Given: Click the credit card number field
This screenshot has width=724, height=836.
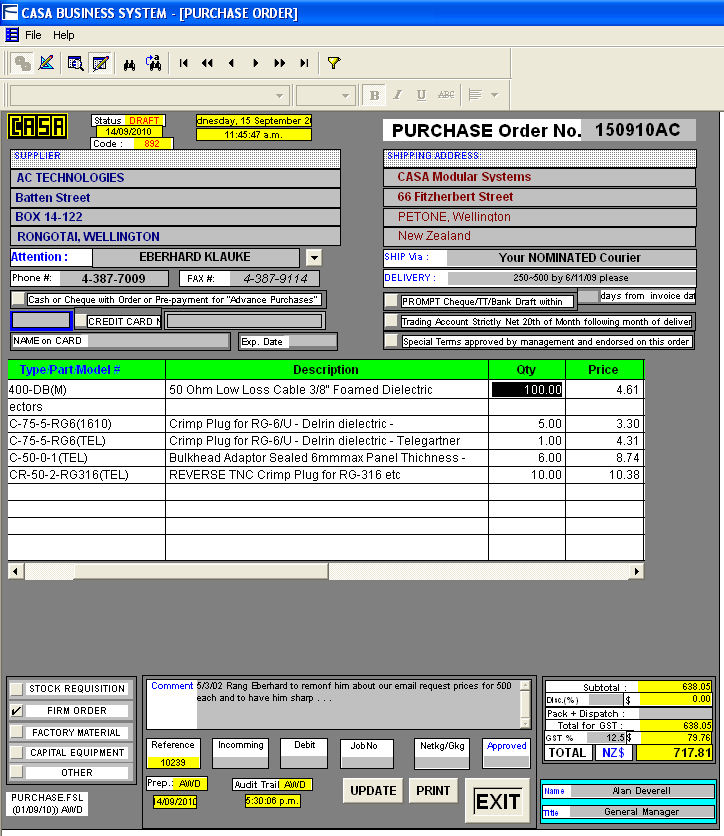Looking at the screenshot, I should (x=244, y=321).
